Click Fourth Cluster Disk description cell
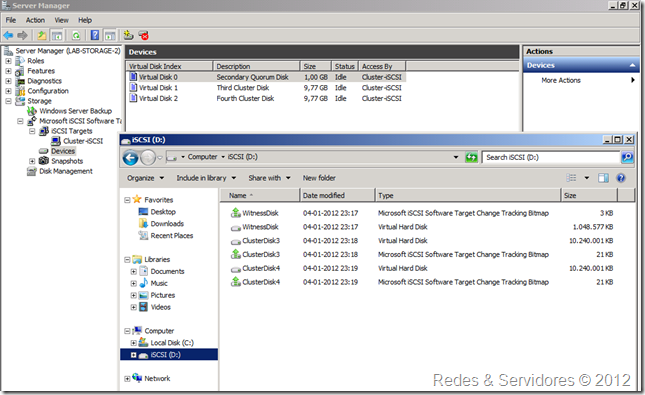The image size is (645, 395). pyautogui.click(x=245, y=98)
